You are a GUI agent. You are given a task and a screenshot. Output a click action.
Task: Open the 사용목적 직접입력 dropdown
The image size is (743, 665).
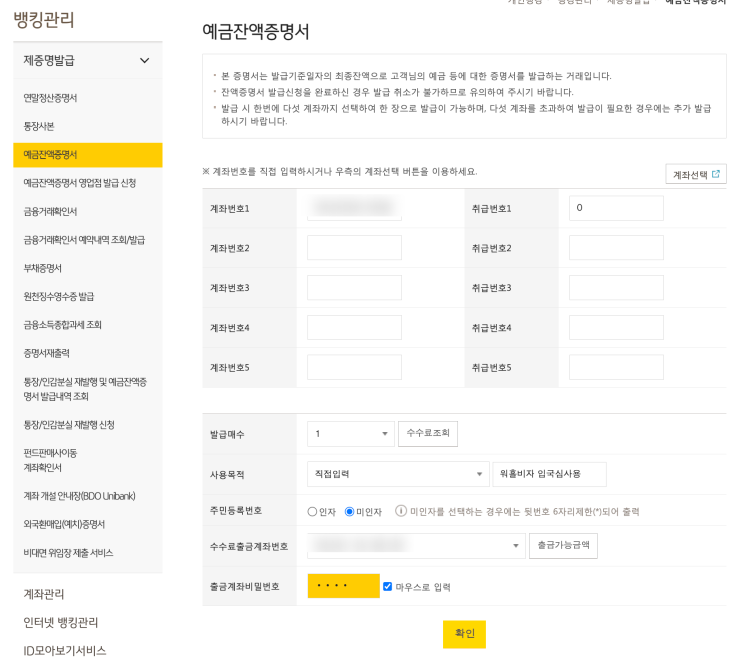coord(398,474)
